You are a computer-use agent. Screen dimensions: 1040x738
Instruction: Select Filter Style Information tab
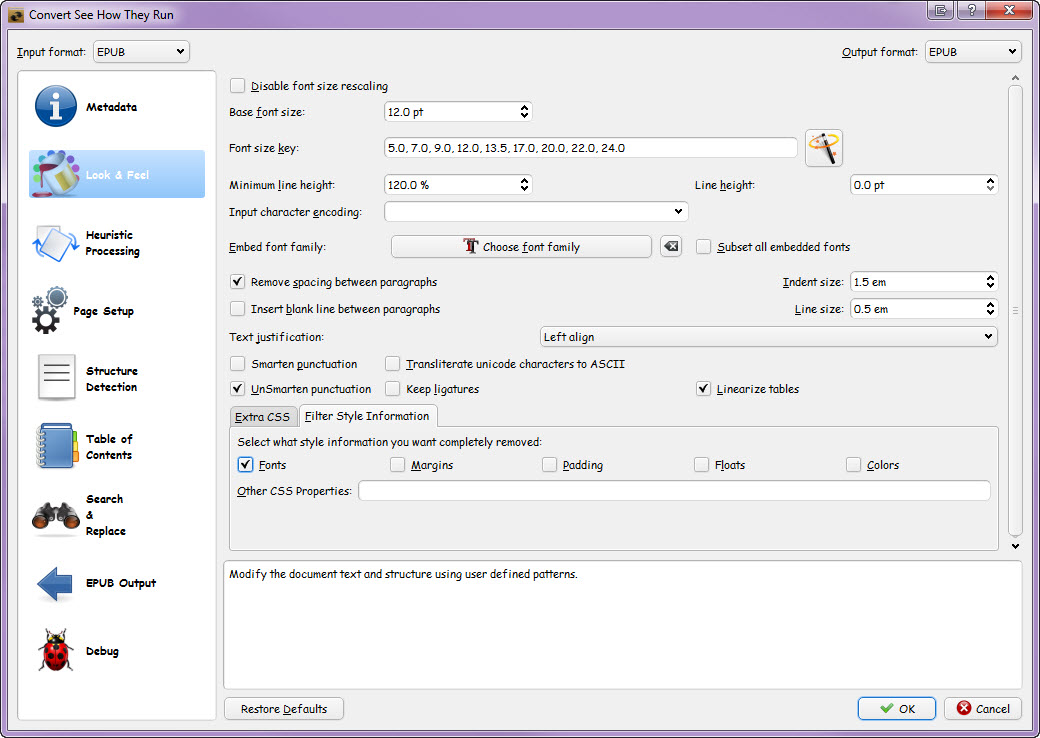click(x=367, y=416)
